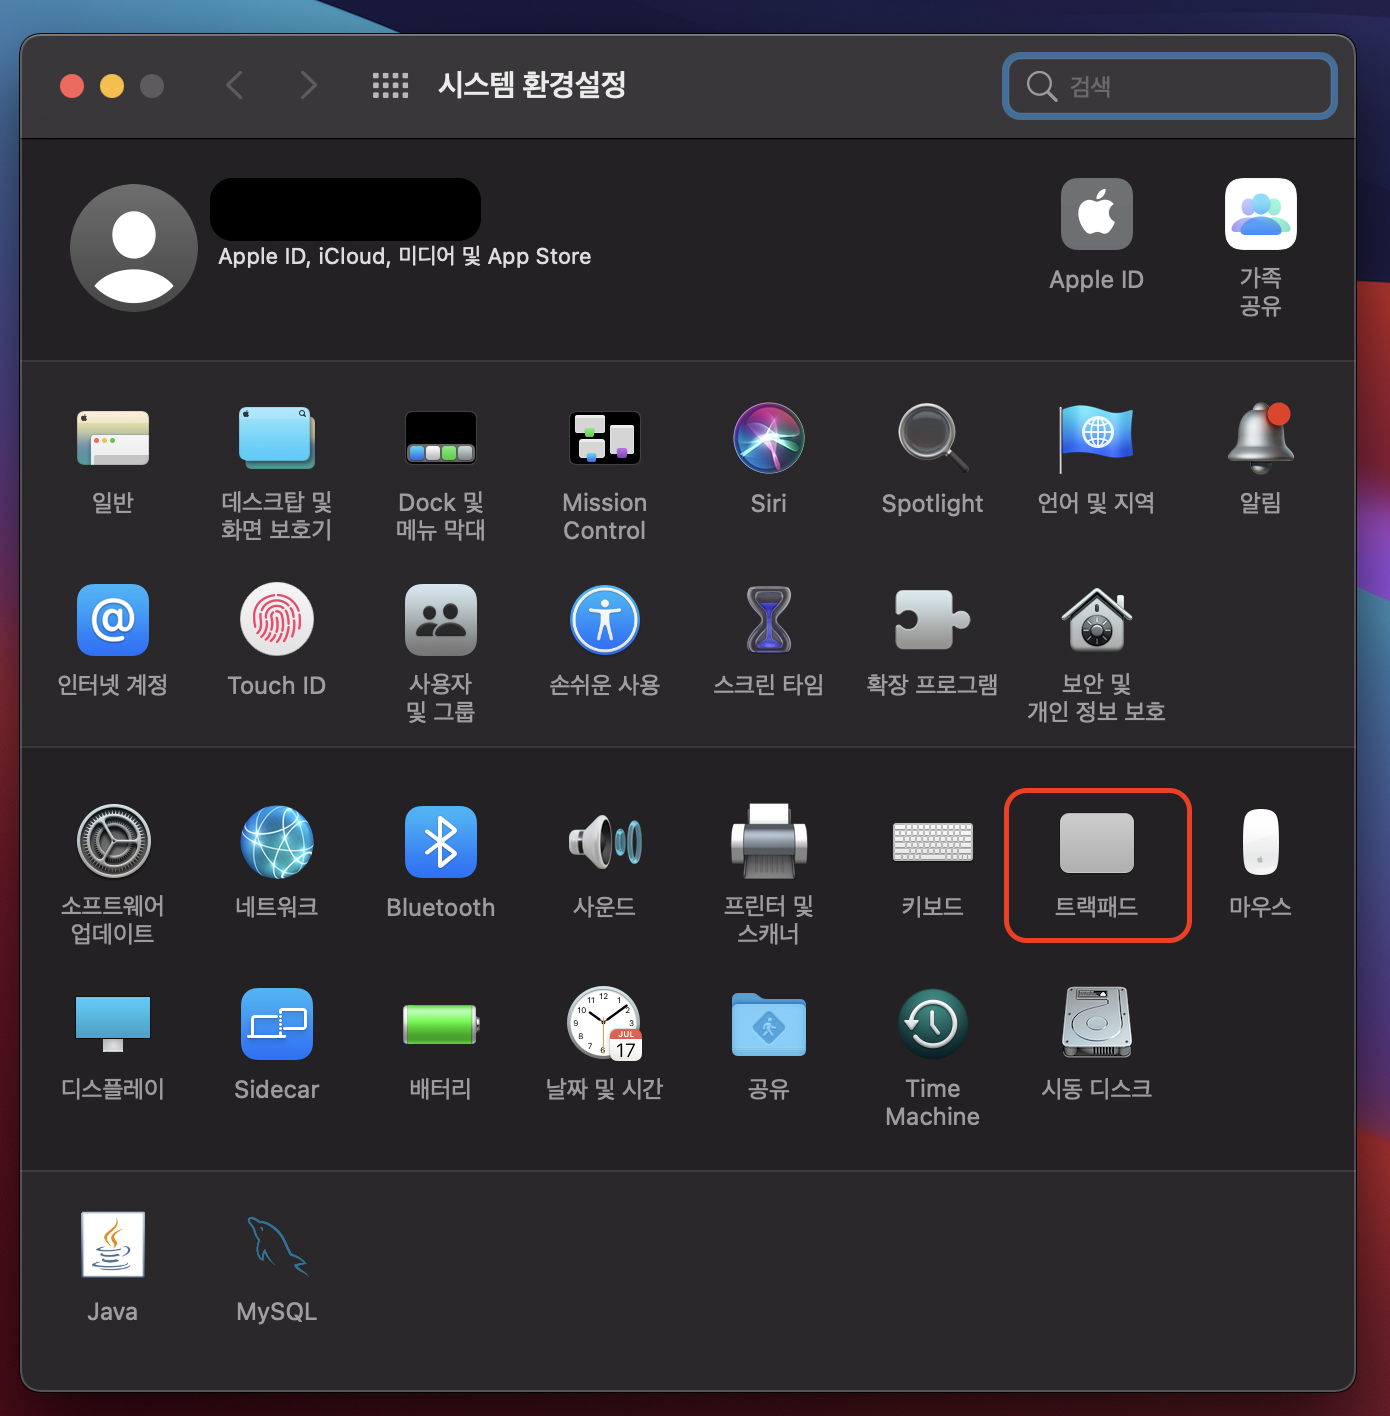Click Apple ID, iCloud, 미디어 및 App Store text
The image size is (1390, 1416).
pyautogui.click(x=405, y=257)
